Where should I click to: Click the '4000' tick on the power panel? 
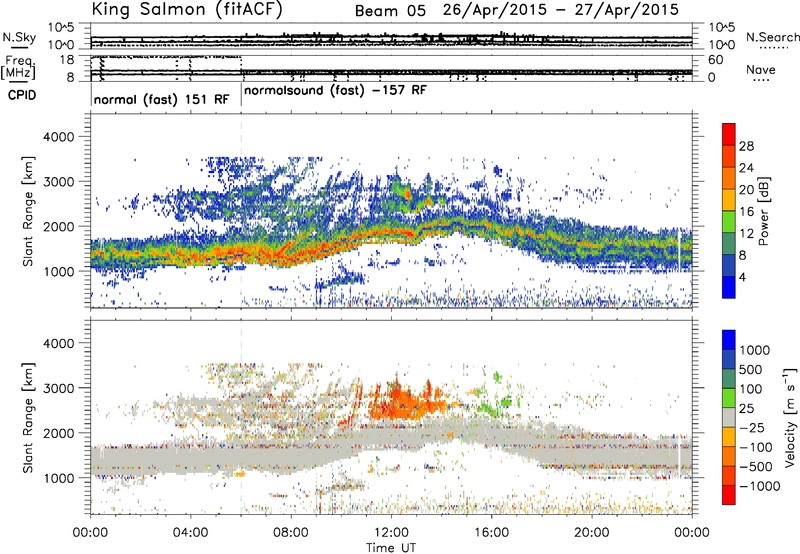point(58,137)
